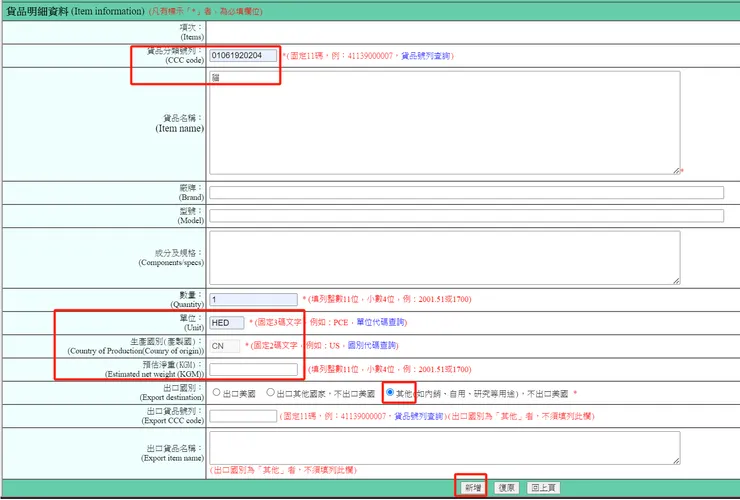
Task: Click the Export item name textarea resize handle
Action: (676, 461)
